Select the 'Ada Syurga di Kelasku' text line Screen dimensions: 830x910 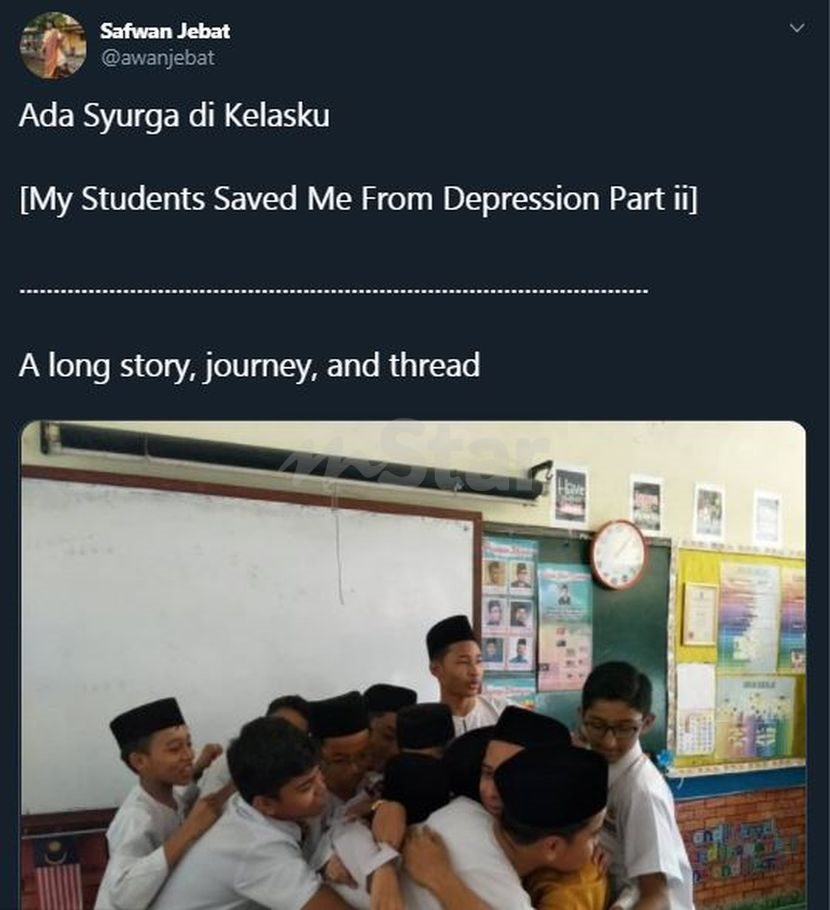[174, 115]
